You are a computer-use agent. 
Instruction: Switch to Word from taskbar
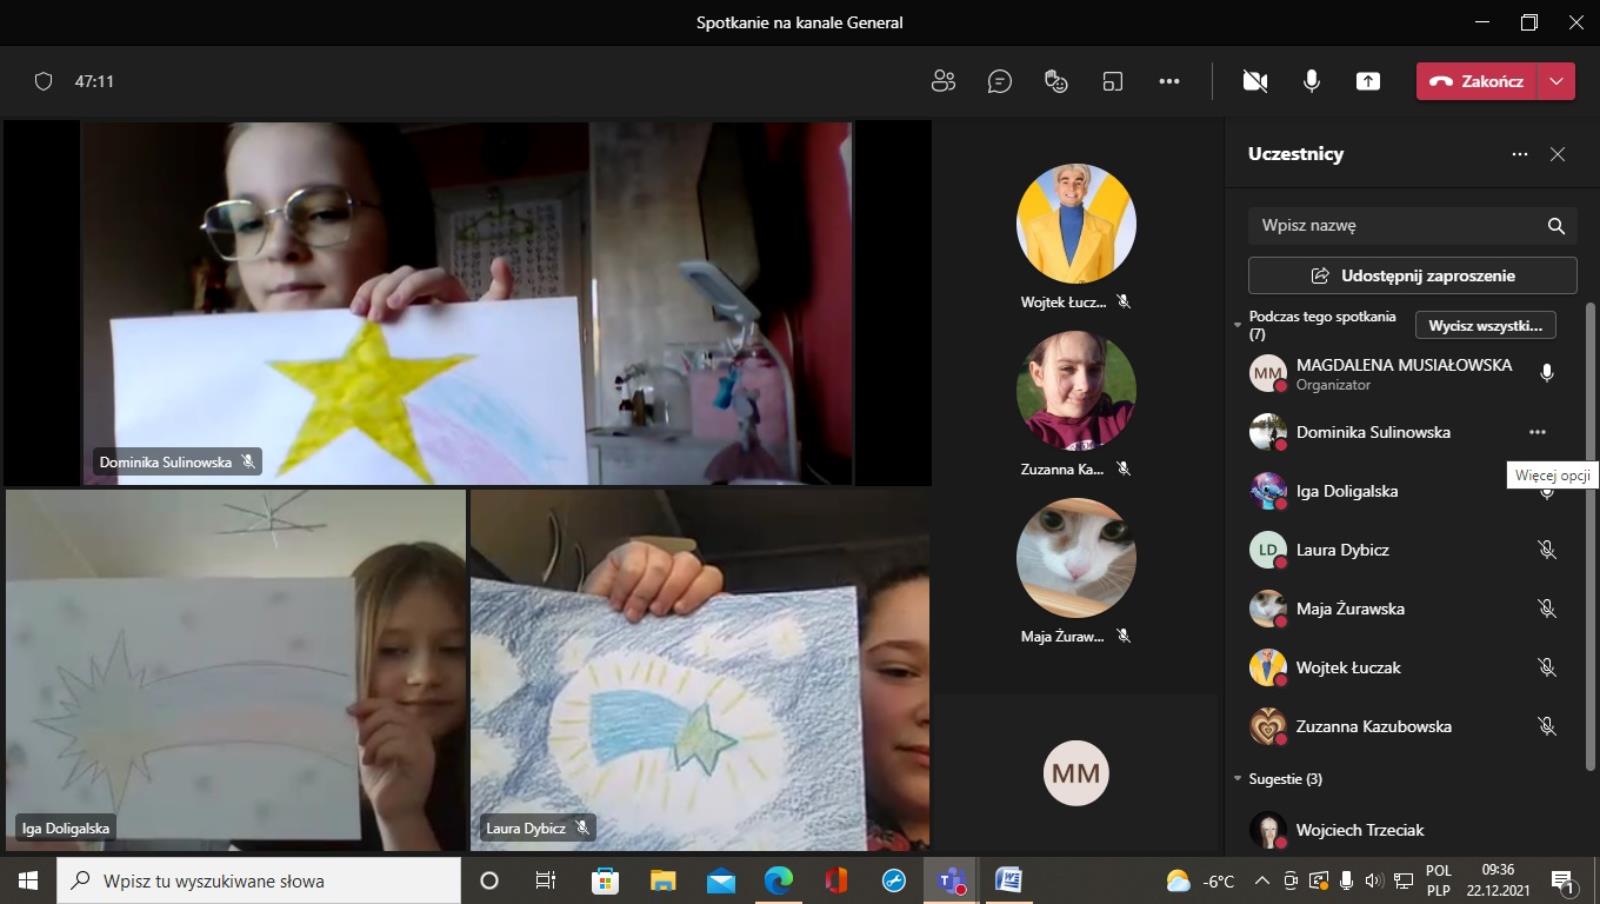1008,880
